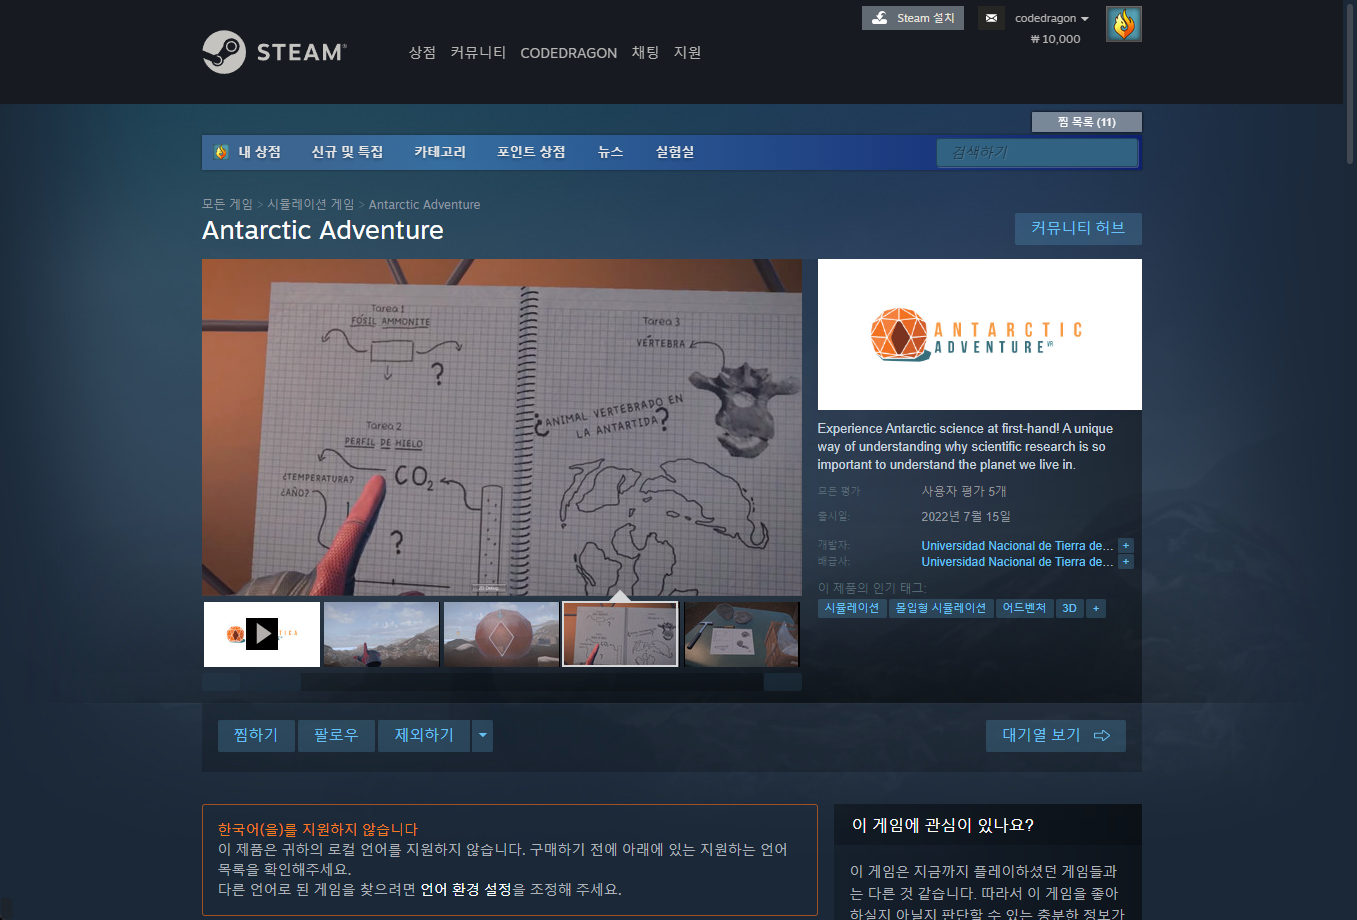Click the Steam 설치 install button
1357x920 pixels.
913,18
